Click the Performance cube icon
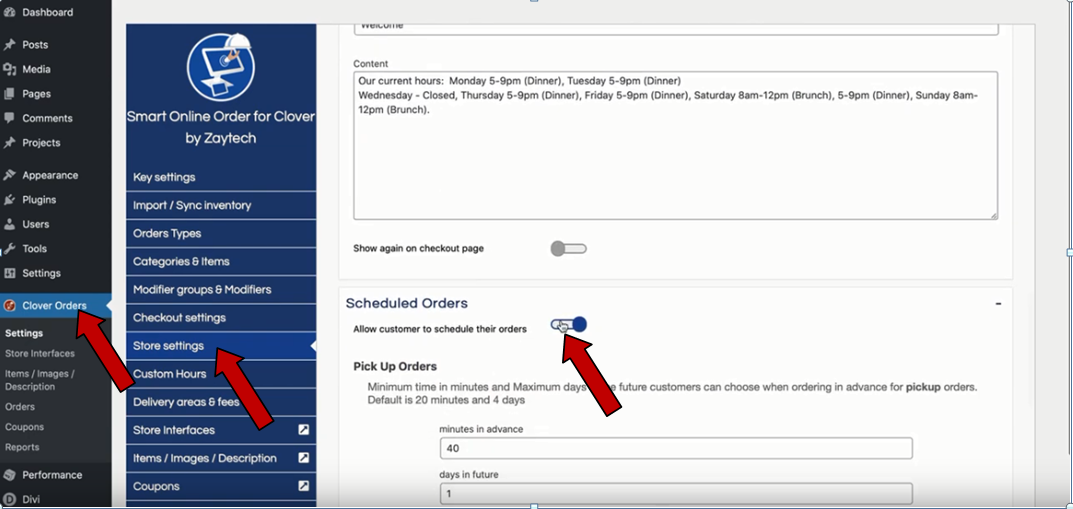 click(10, 475)
